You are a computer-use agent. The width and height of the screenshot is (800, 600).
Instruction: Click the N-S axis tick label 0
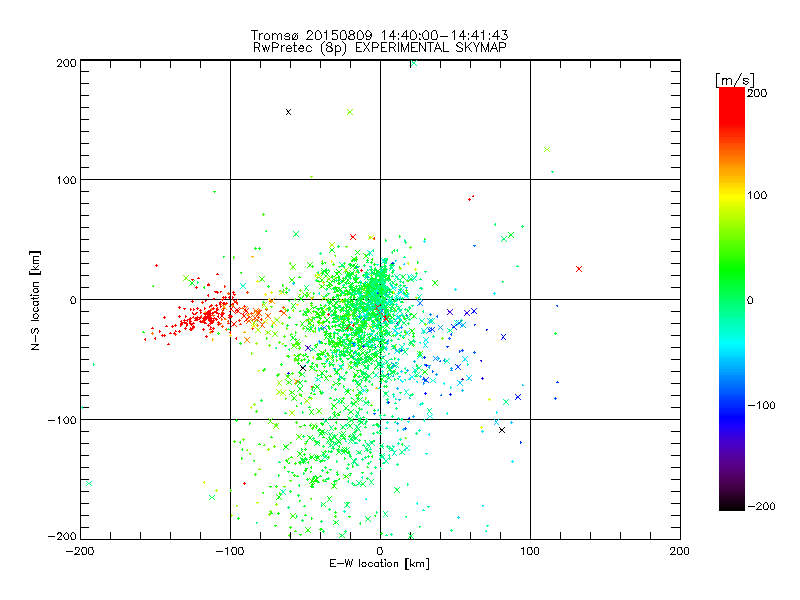(x=73, y=300)
